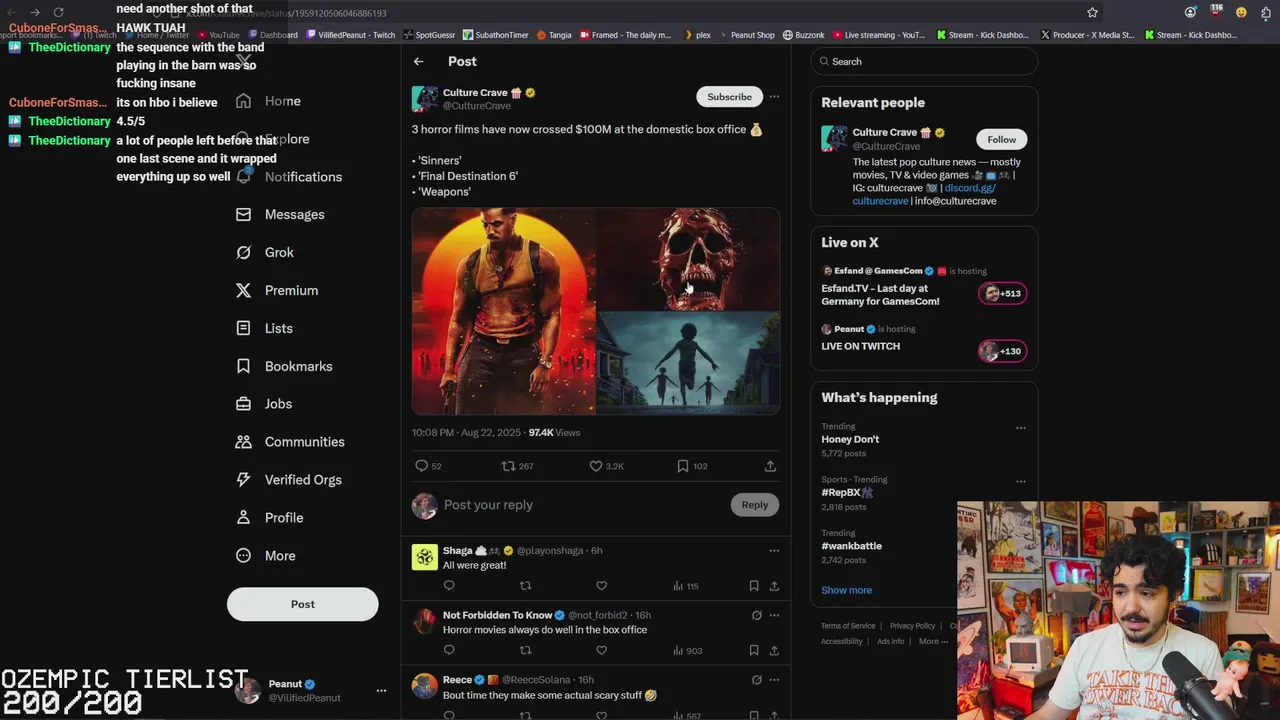Like Shaga's reply All were great
The width and height of the screenshot is (1280, 720).
[x=601, y=586]
